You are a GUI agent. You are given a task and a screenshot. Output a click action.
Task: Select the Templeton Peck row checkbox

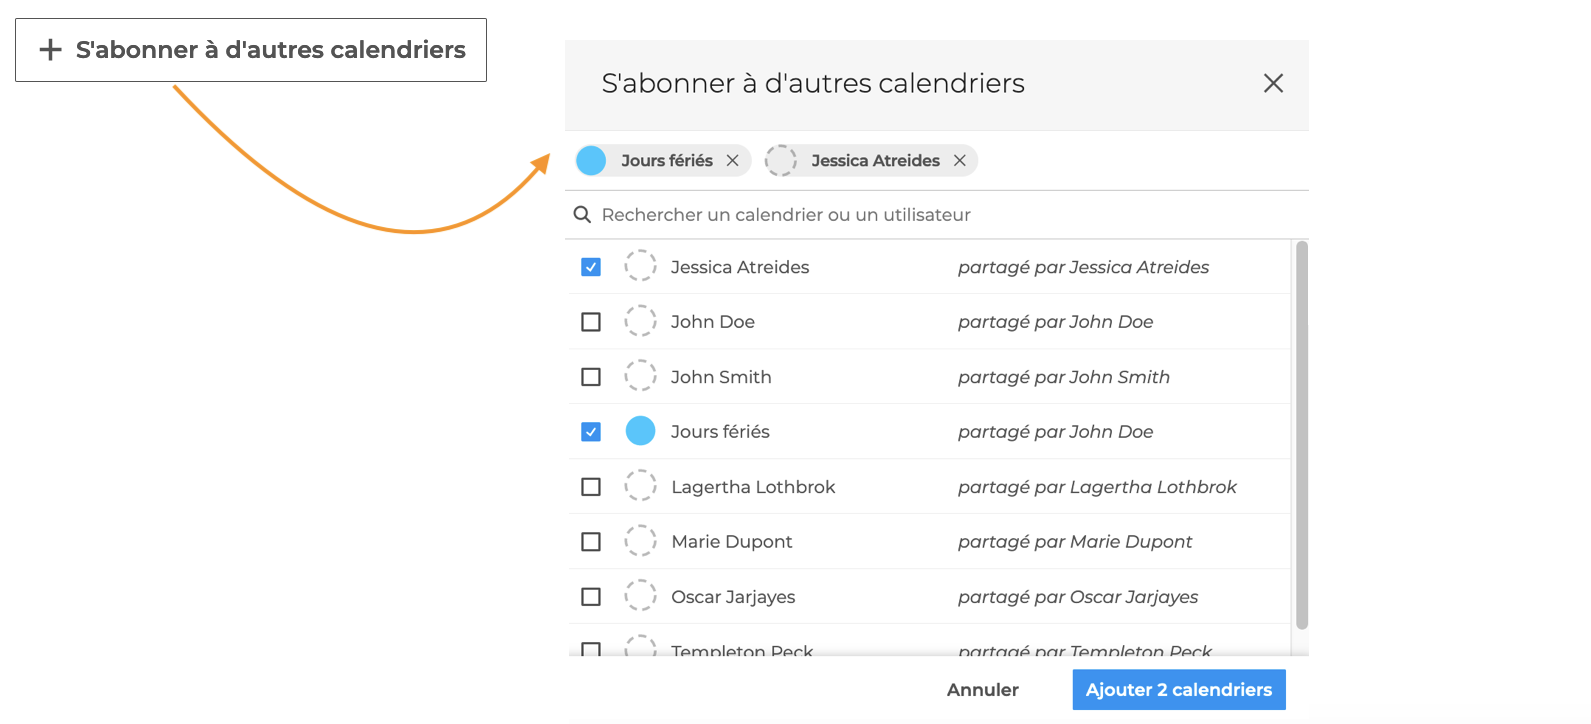(x=591, y=649)
